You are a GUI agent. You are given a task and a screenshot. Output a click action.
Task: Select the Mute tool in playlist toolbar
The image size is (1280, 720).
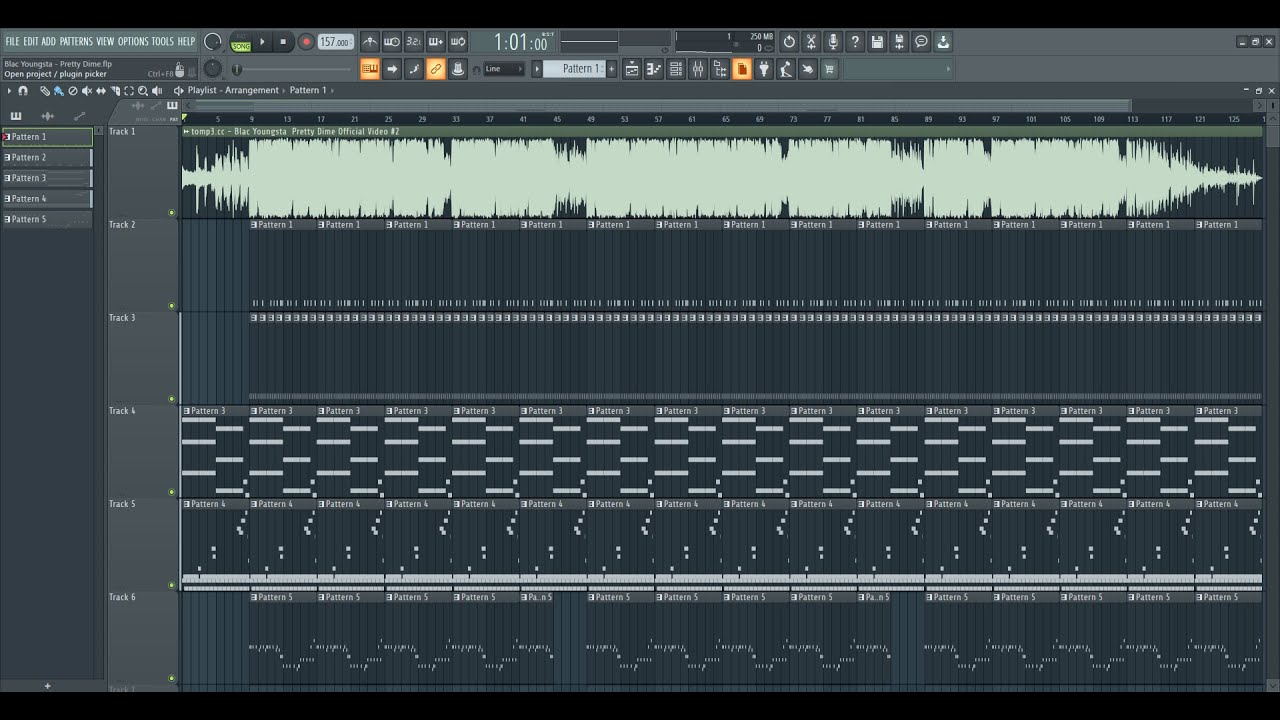click(87, 91)
